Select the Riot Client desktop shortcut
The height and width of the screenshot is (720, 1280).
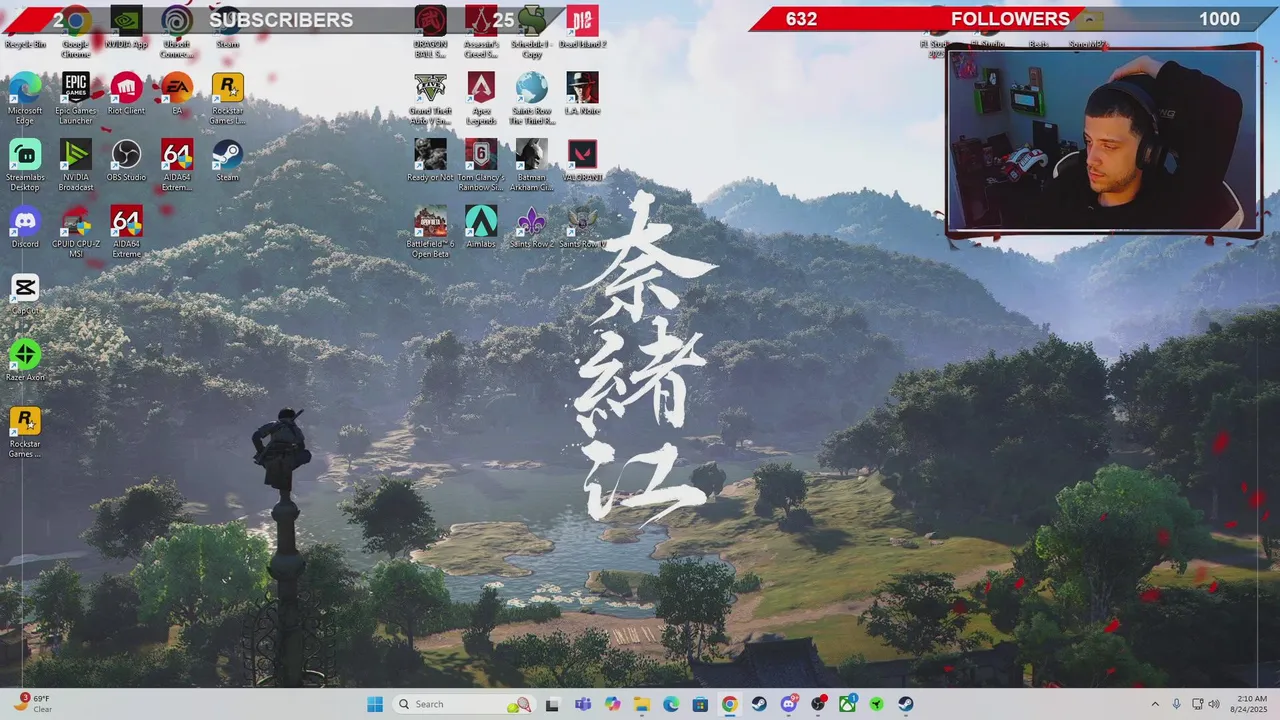(x=126, y=94)
